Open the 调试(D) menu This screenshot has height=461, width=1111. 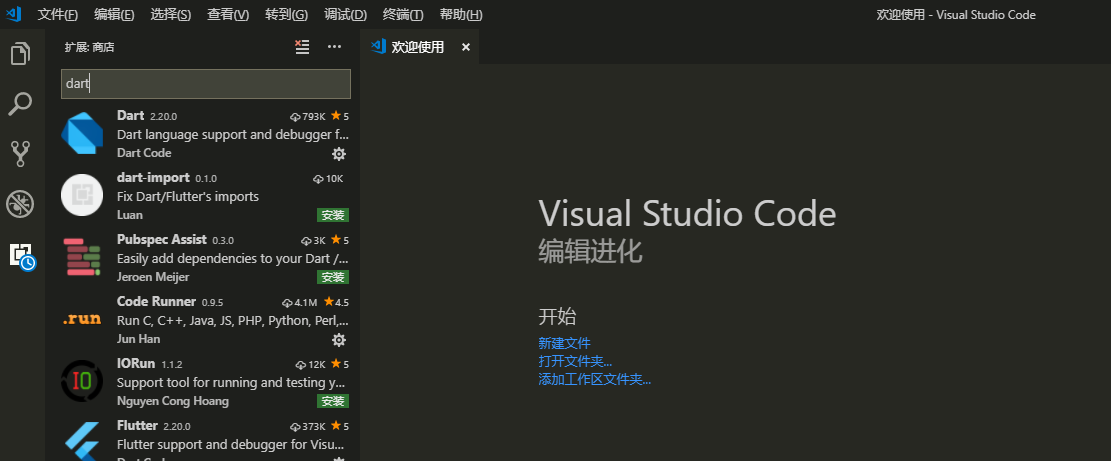[x=345, y=15]
